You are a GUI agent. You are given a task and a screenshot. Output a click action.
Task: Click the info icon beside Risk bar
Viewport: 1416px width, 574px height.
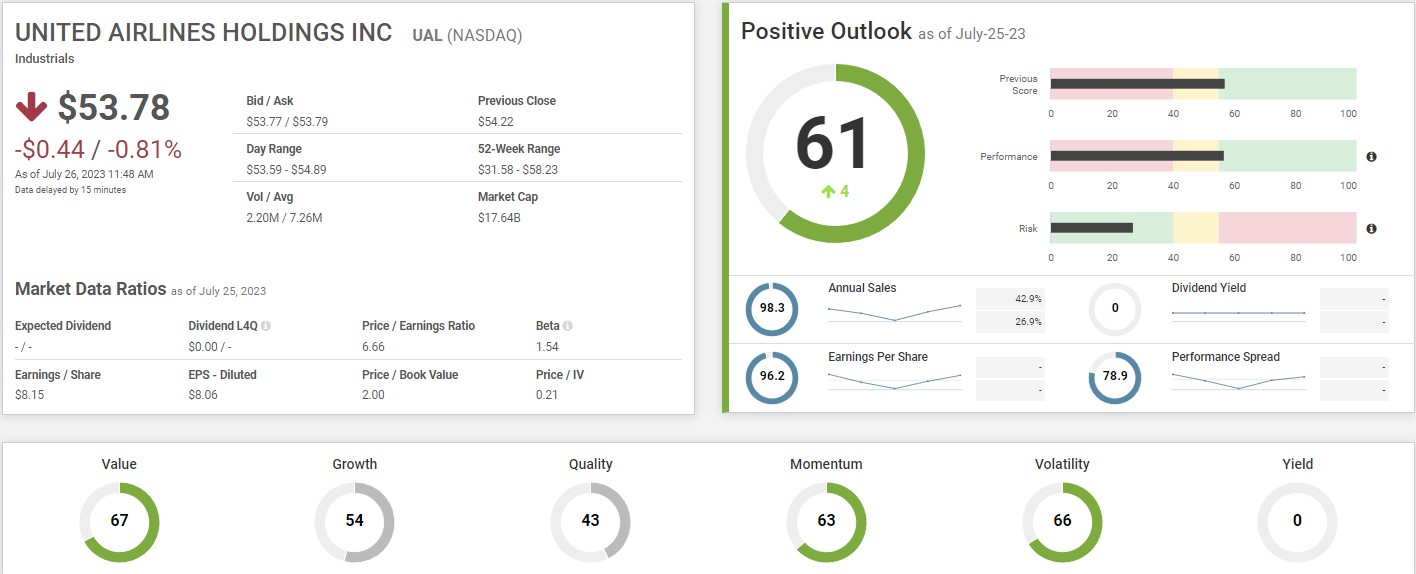pos(1371,229)
